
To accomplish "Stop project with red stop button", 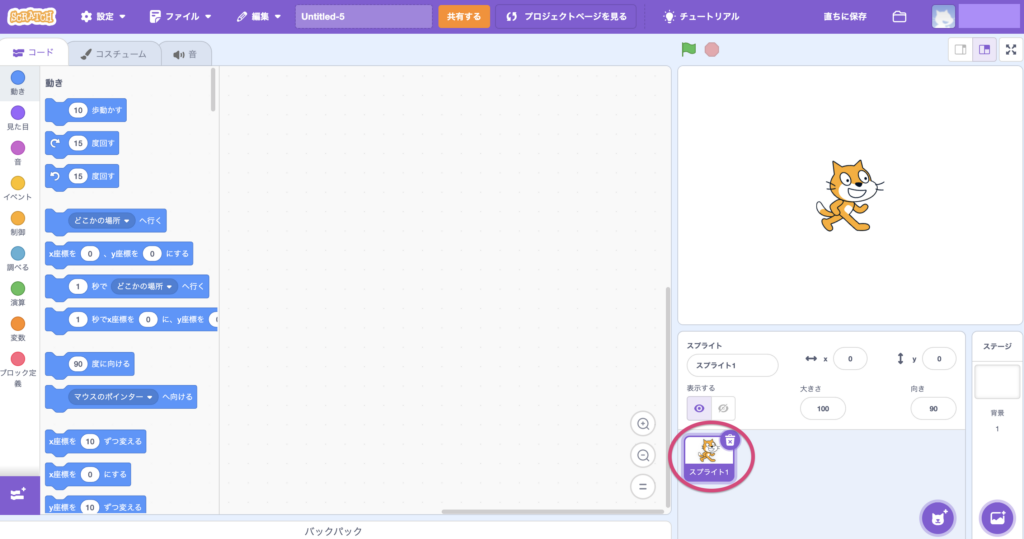I will (712, 49).
